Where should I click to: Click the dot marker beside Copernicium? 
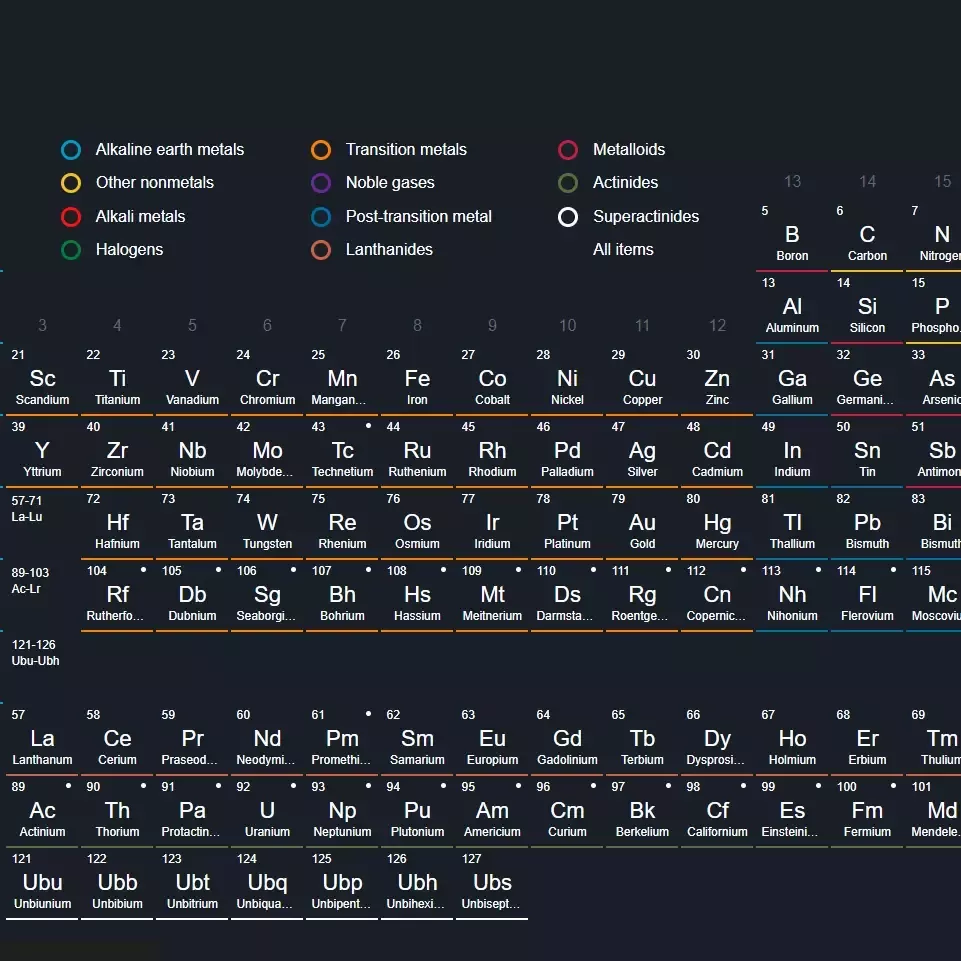click(742, 570)
